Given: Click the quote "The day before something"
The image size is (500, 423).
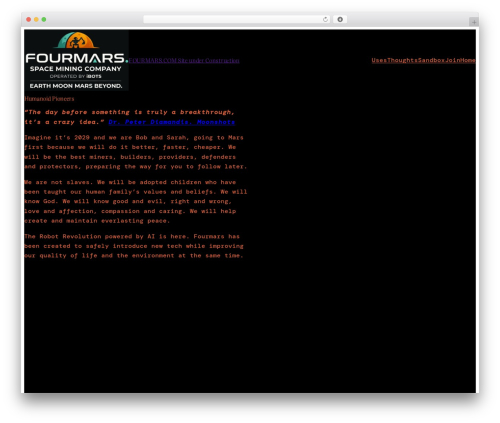Looking at the screenshot, I should (x=130, y=117).
